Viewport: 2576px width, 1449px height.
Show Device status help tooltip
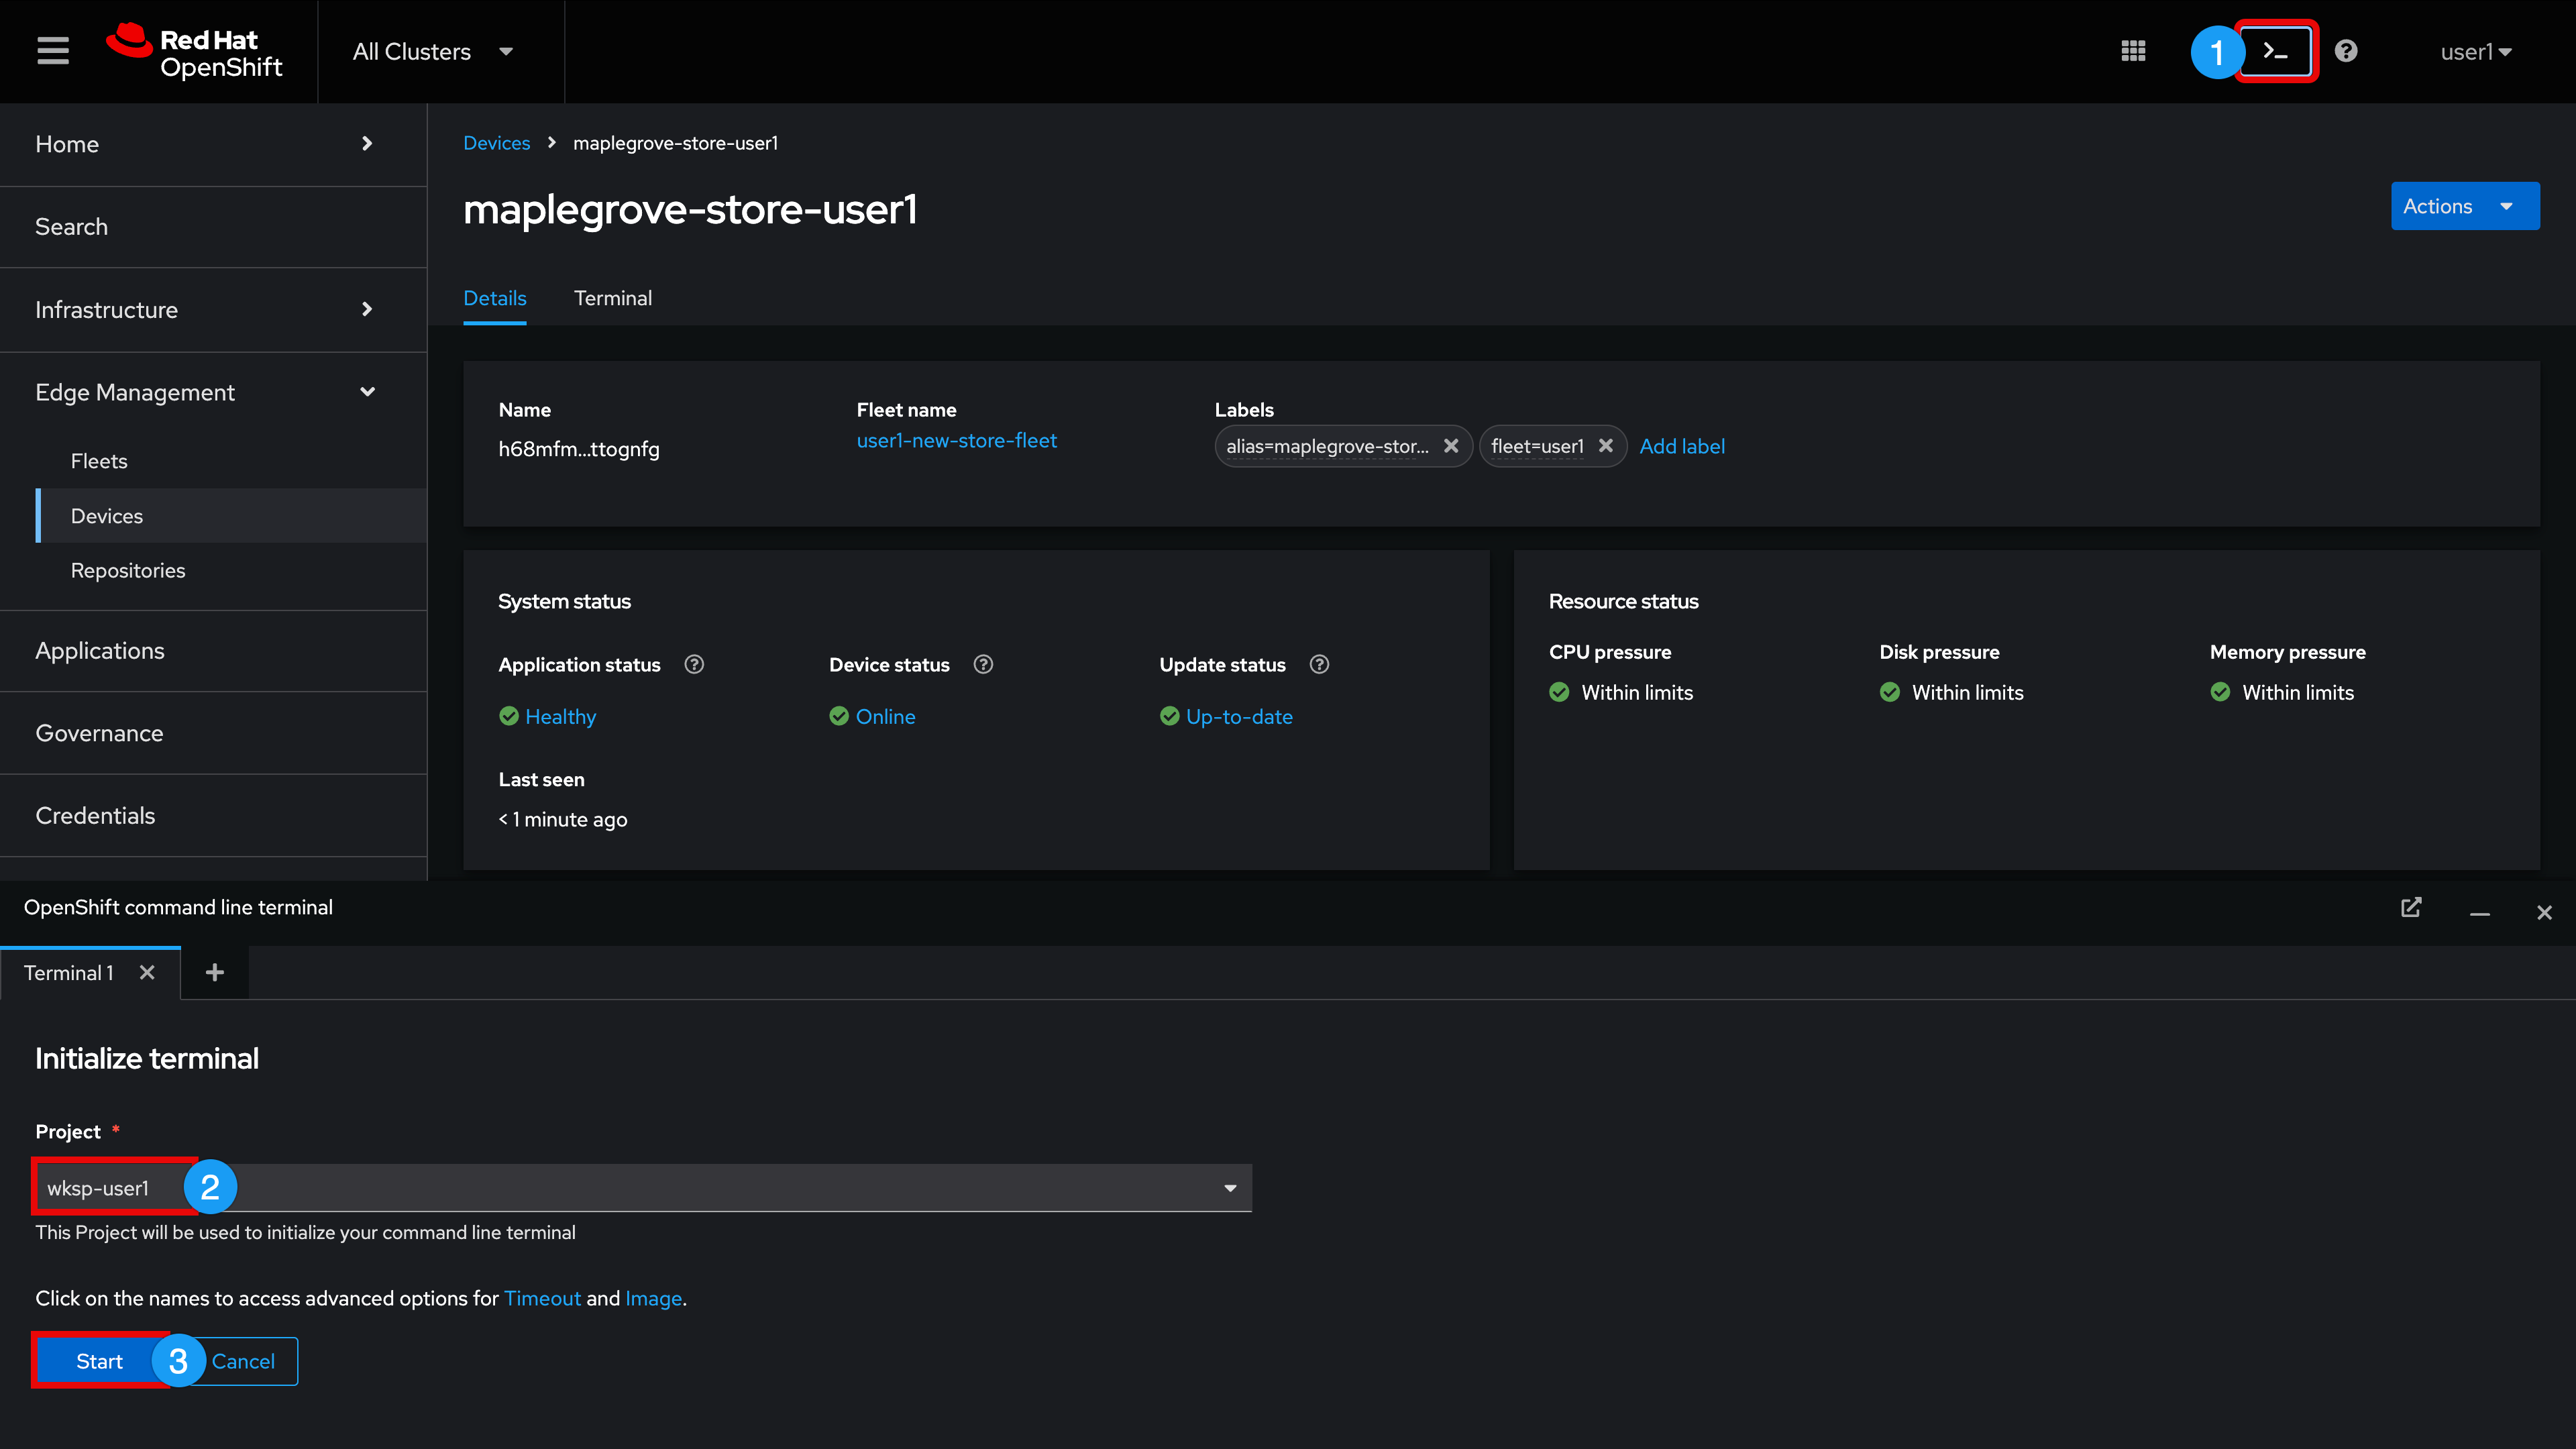click(x=983, y=664)
